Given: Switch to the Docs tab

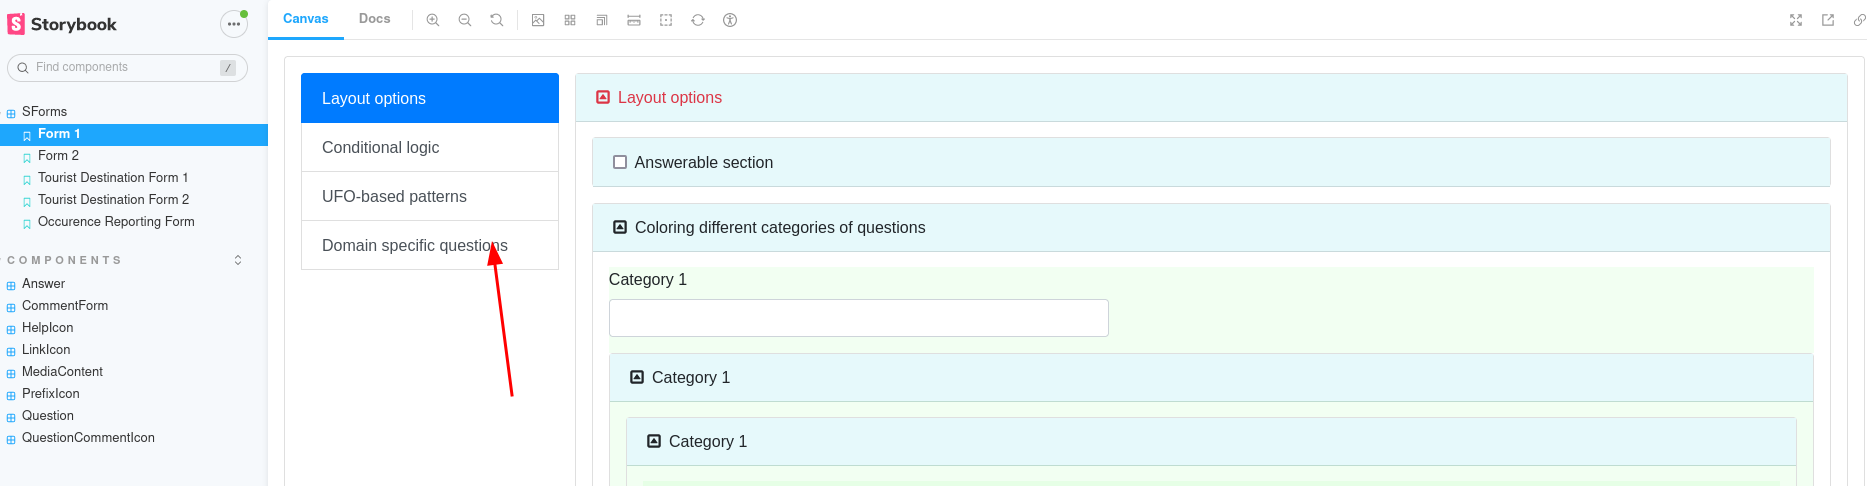Looking at the screenshot, I should pos(375,19).
